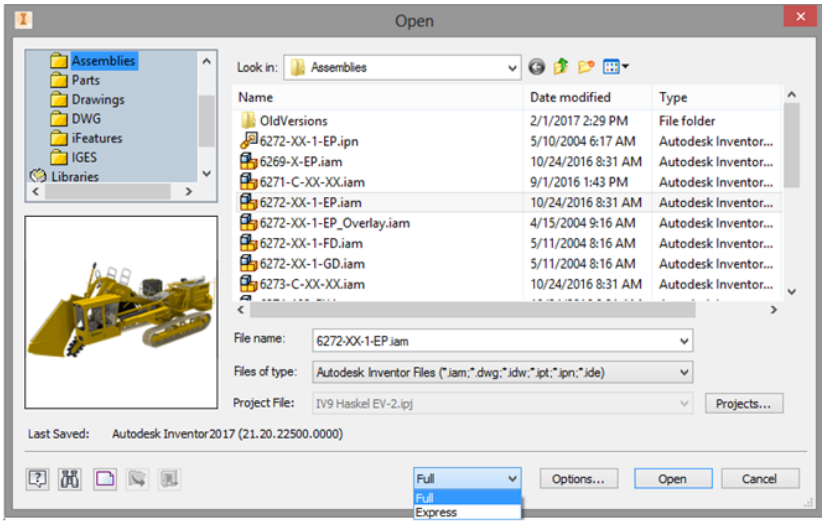Click the purple-outlined window icon
Viewport: 826px width, 522px height.
coord(104,479)
